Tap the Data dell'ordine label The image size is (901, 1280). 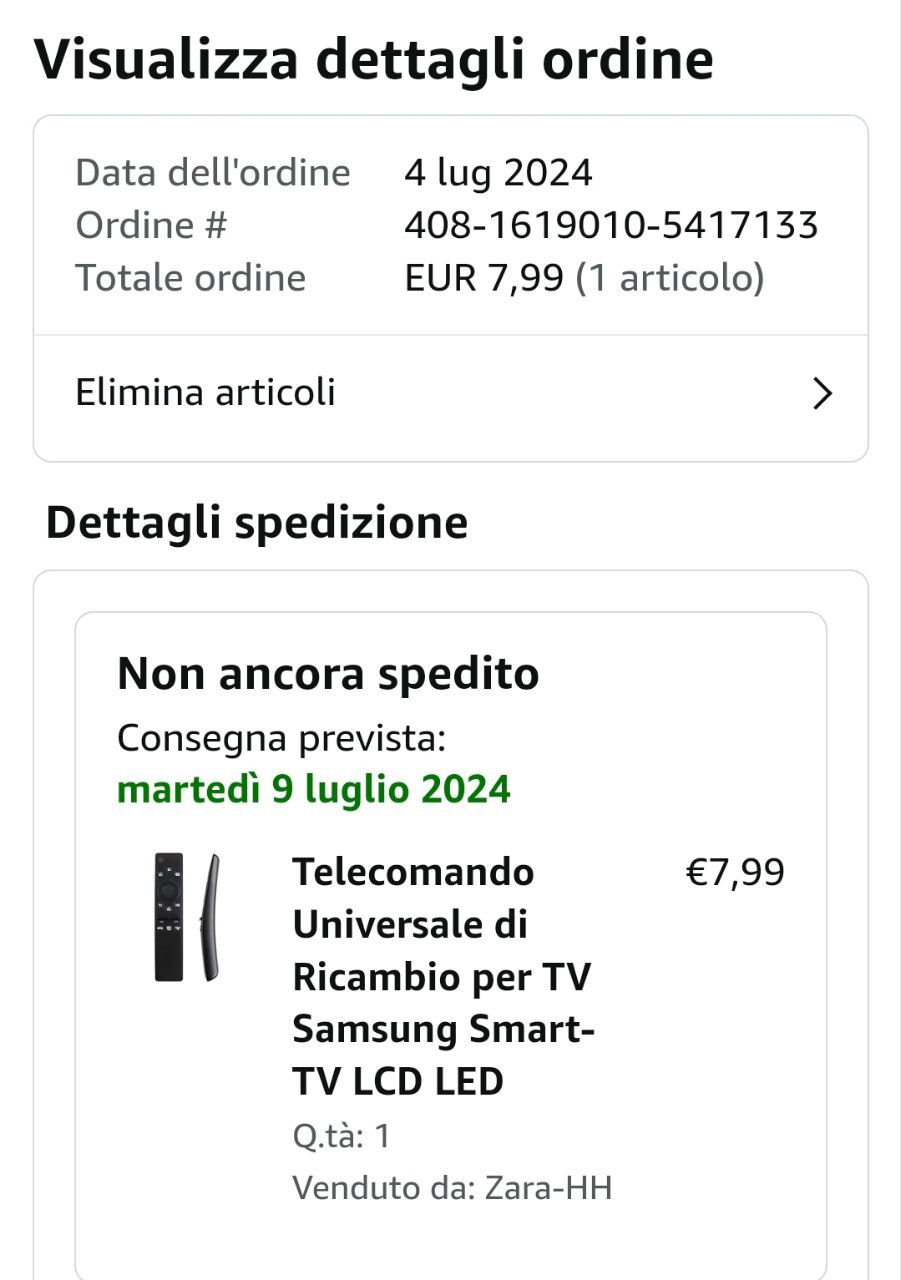(x=213, y=173)
